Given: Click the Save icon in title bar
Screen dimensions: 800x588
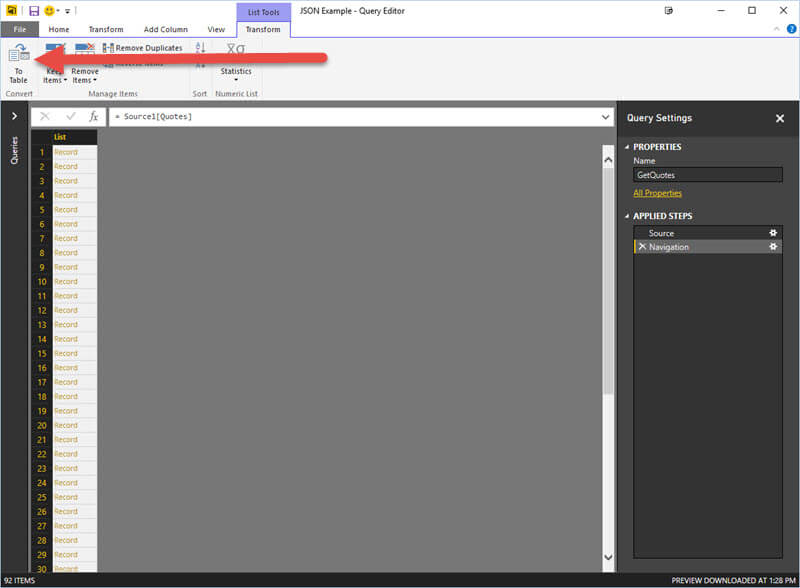Looking at the screenshot, I should 33,10.
